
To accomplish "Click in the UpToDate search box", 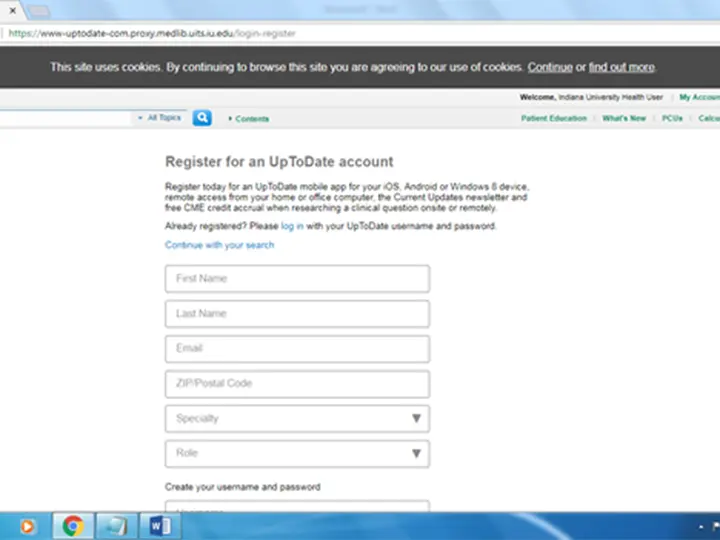I will pyautogui.click(x=65, y=118).
